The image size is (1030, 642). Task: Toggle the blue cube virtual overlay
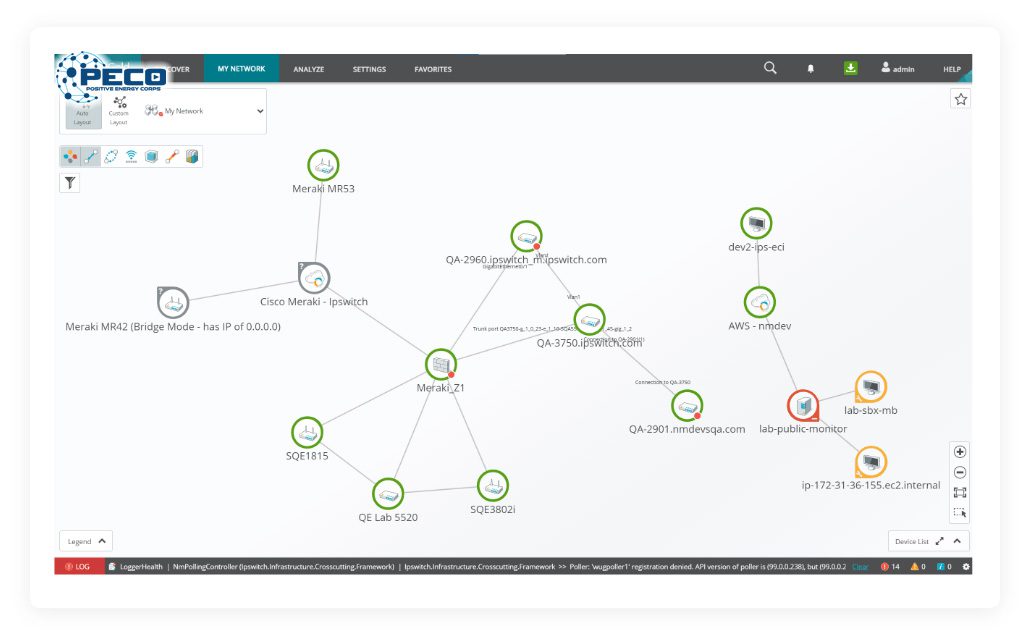click(x=152, y=156)
